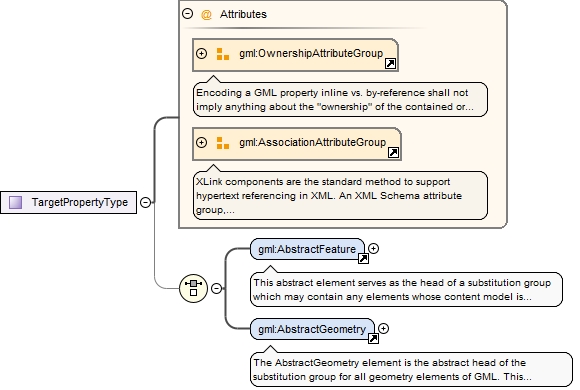Follow the AssociationAttributeGroup reference arrow
The width and height of the screenshot is (580, 390).
pos(393,152)
